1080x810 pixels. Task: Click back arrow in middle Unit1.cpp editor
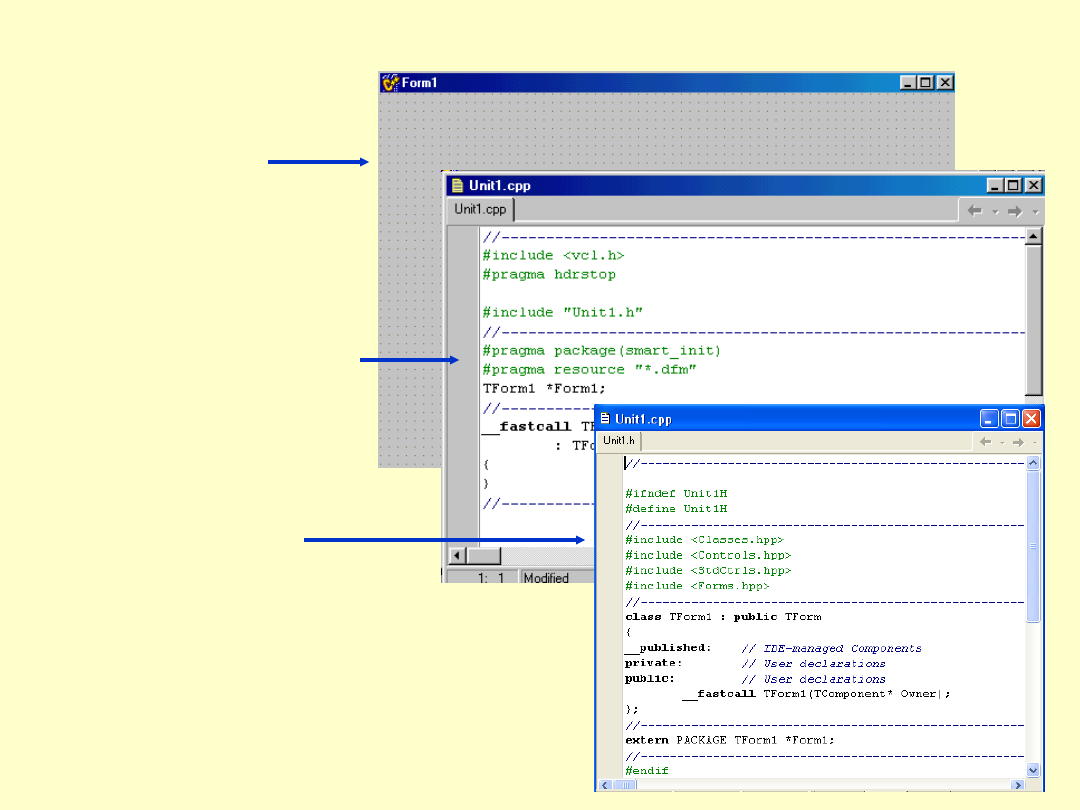(975, 211)
